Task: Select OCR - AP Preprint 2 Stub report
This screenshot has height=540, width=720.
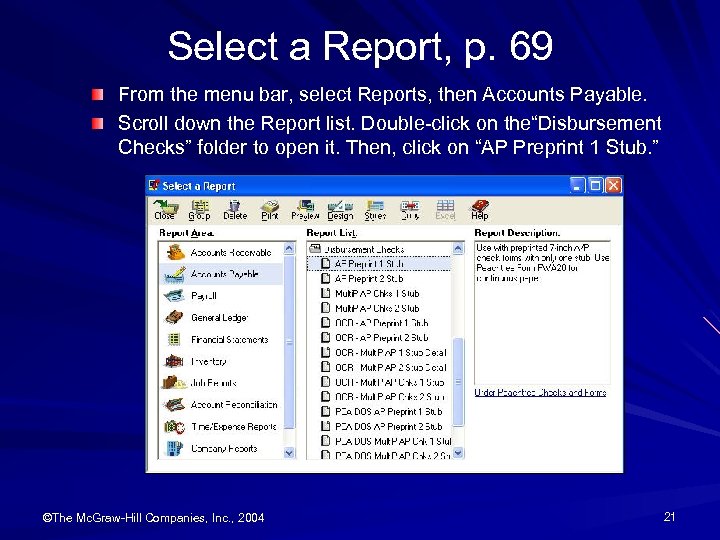Action: 375,338
